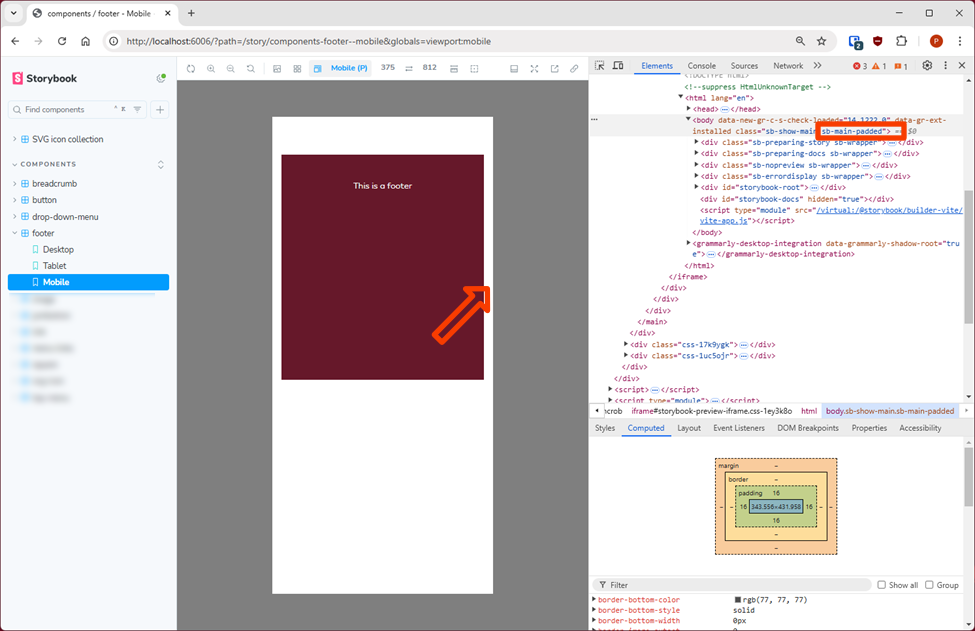Toggle the DevTools device toolbar
This screenshot has width=975, height=631.
[618, 65]
